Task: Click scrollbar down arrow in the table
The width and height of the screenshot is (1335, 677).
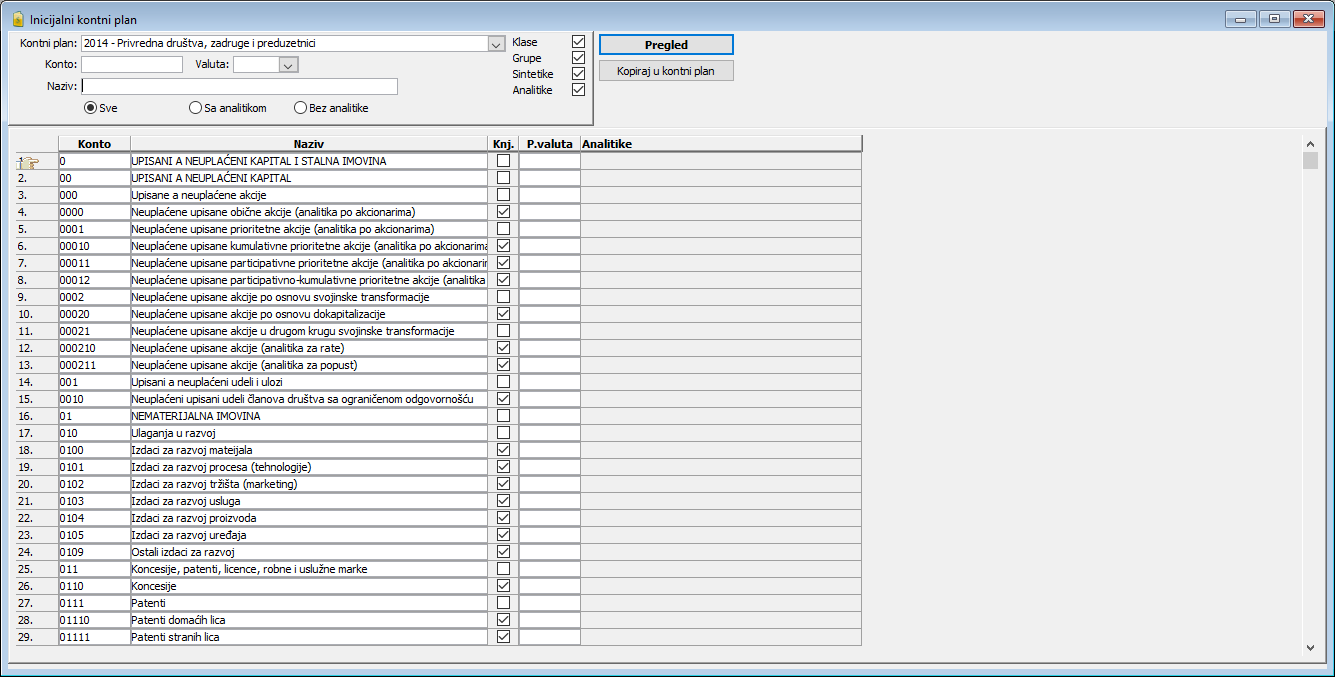Action: 1310,648
